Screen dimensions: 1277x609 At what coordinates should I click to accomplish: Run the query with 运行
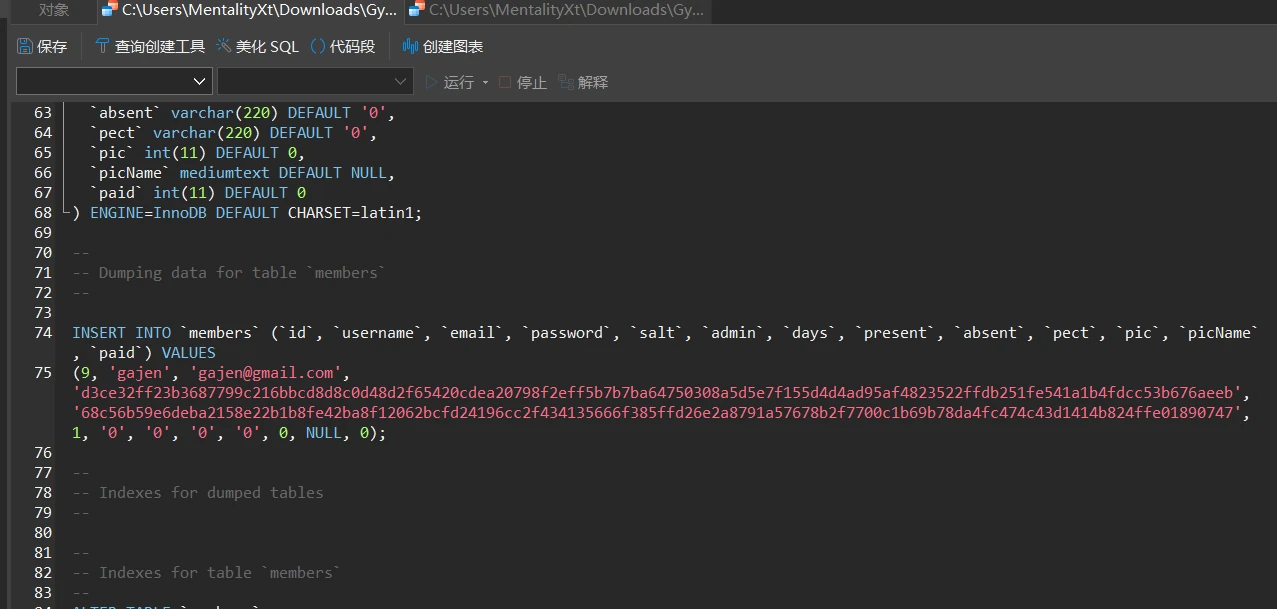449,82
